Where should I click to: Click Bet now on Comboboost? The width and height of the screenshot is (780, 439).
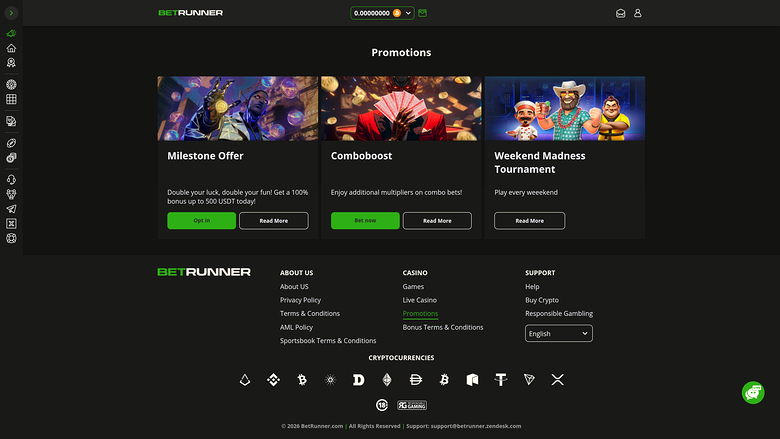365,221
